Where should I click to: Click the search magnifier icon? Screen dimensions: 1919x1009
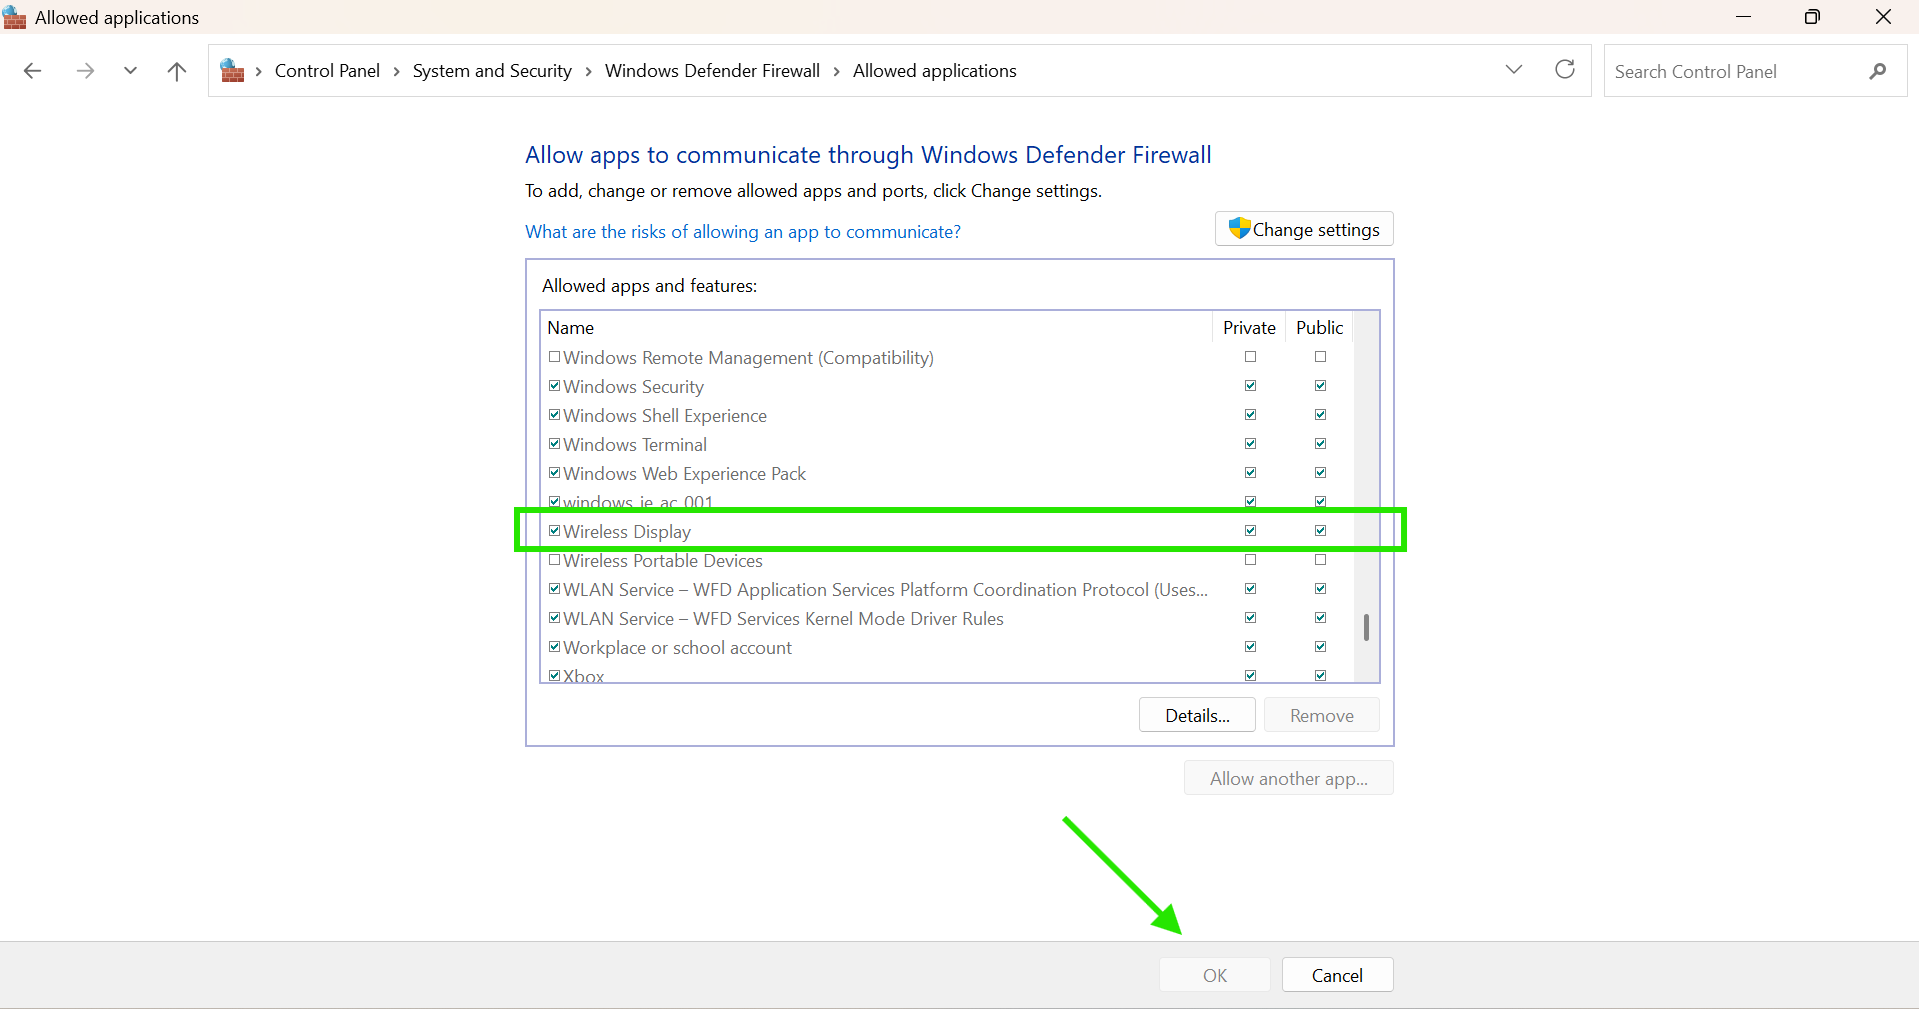pos(1877,71)
